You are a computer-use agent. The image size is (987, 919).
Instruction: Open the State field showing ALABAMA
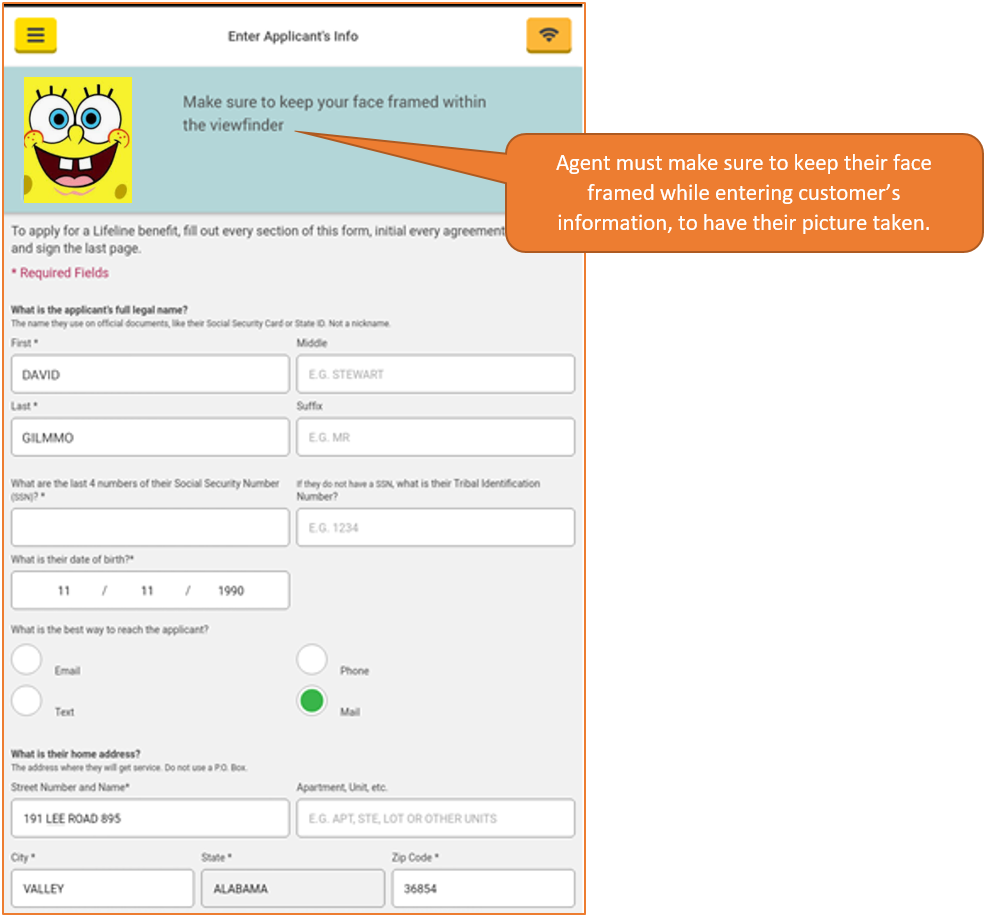click(293, 888)
